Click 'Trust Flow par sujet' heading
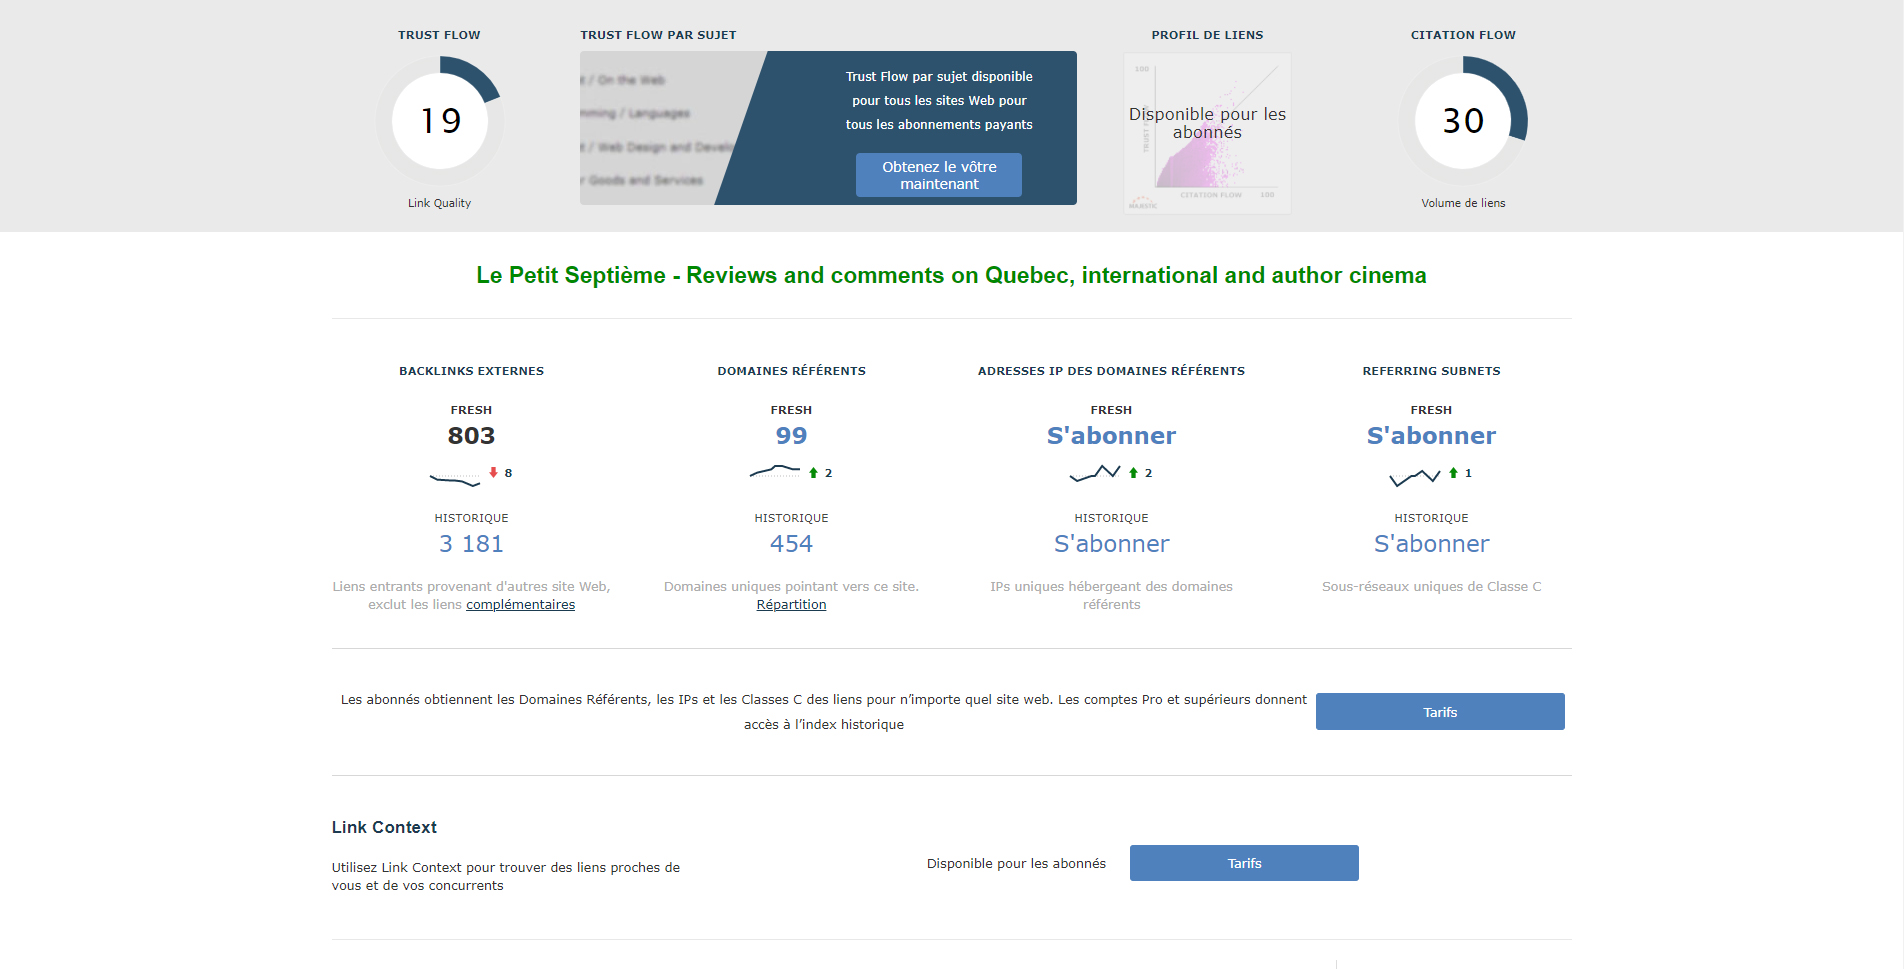Viewport: 1904px width, 969px height. (658, 35)
